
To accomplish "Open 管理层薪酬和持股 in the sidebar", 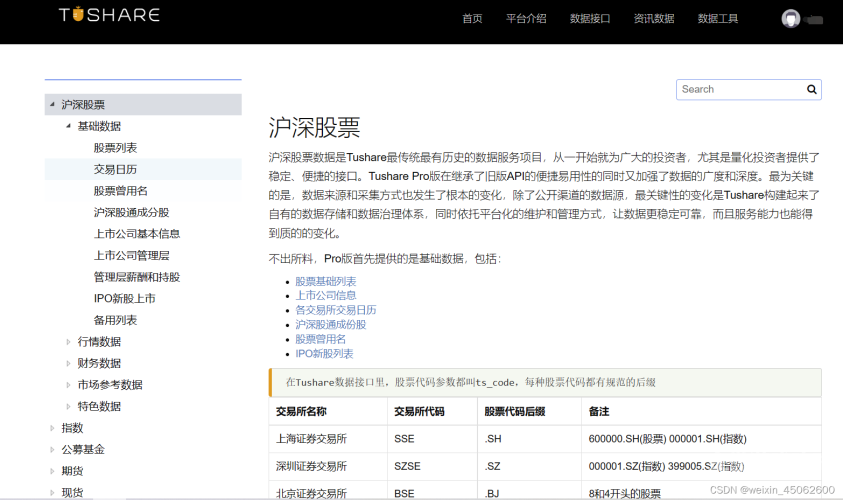I will point(137,277).
